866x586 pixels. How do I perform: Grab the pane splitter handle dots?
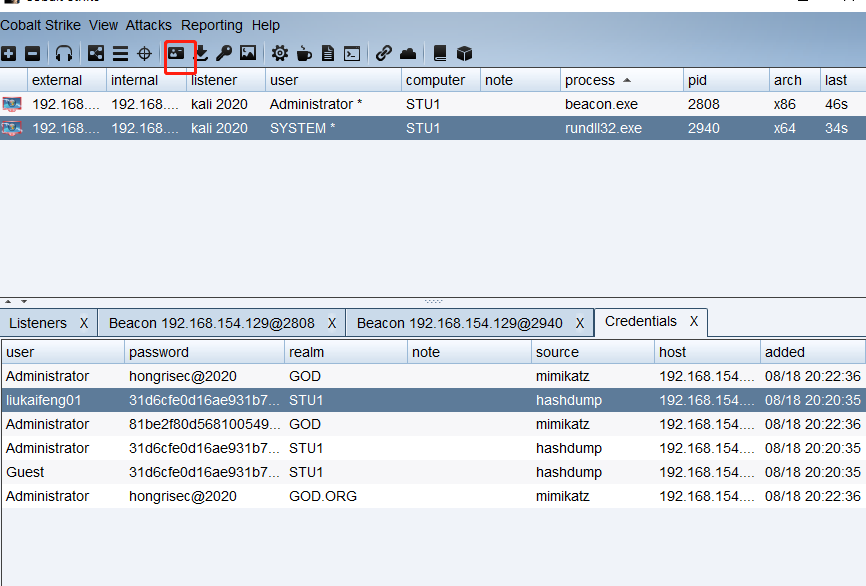coord(434,302)
